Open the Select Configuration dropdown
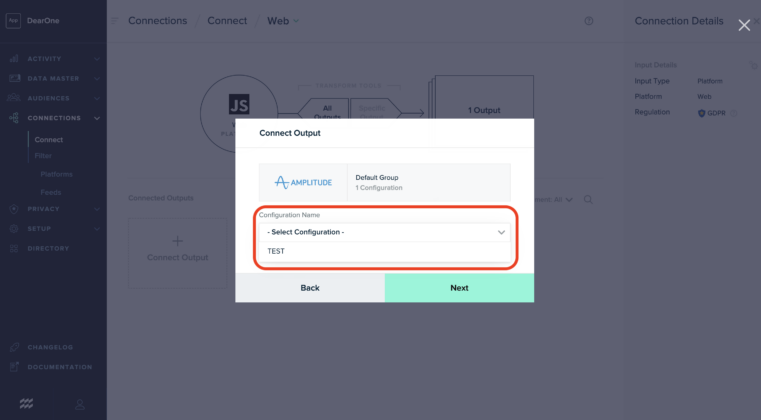 (x=385, y=232)
